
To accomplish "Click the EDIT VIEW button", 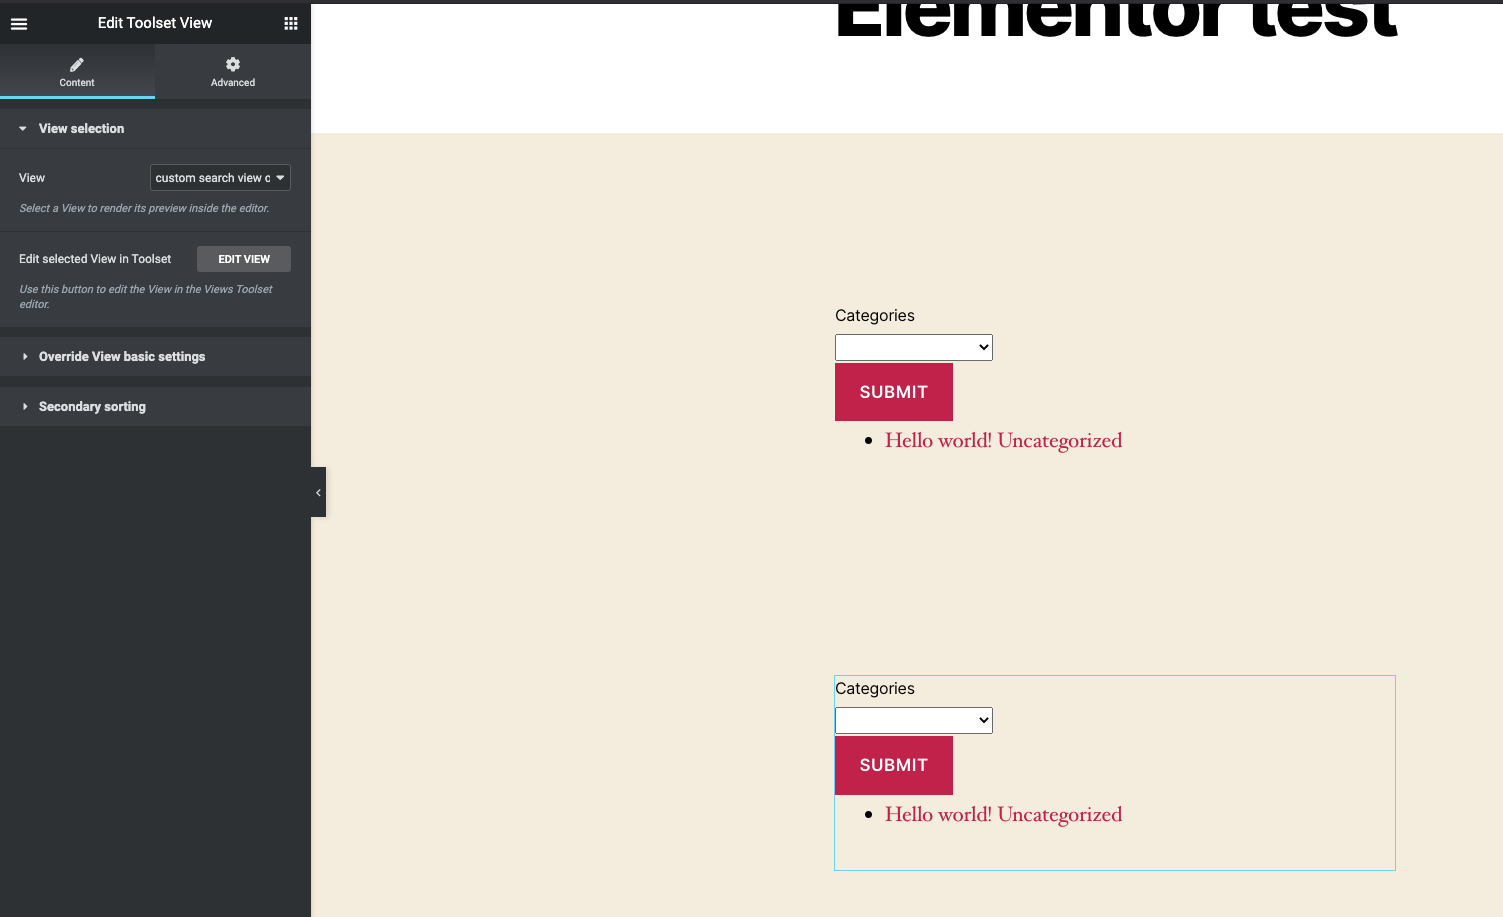I will (244, 259).
